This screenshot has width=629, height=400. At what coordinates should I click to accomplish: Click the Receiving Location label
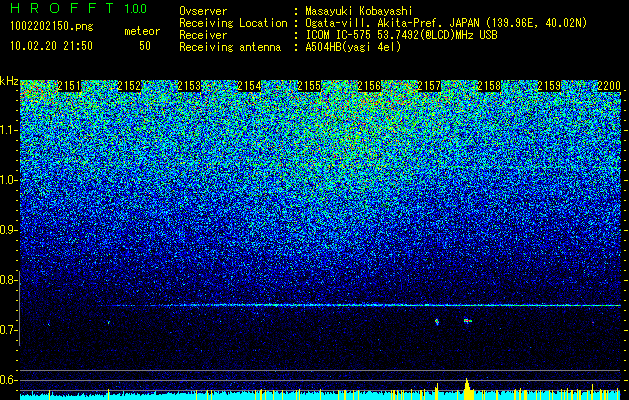coord(233,23)
